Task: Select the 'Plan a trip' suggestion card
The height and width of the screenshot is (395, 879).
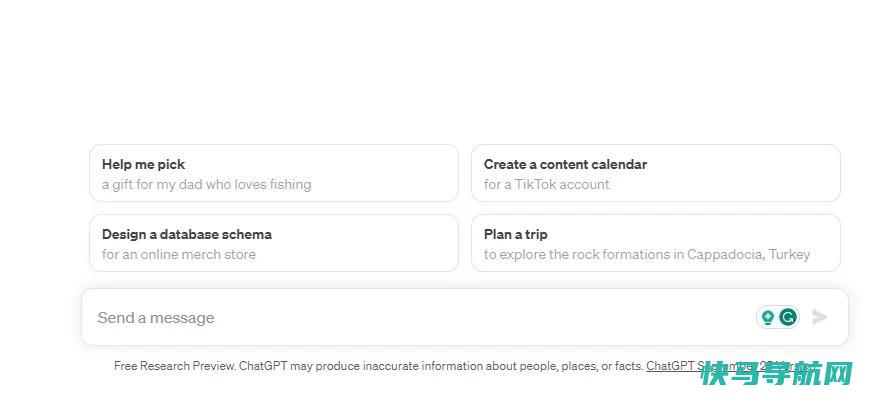Action: point(656,243)
